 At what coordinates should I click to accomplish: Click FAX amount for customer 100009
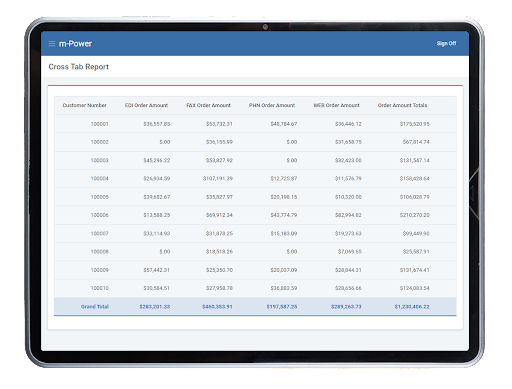coord(219,270)
